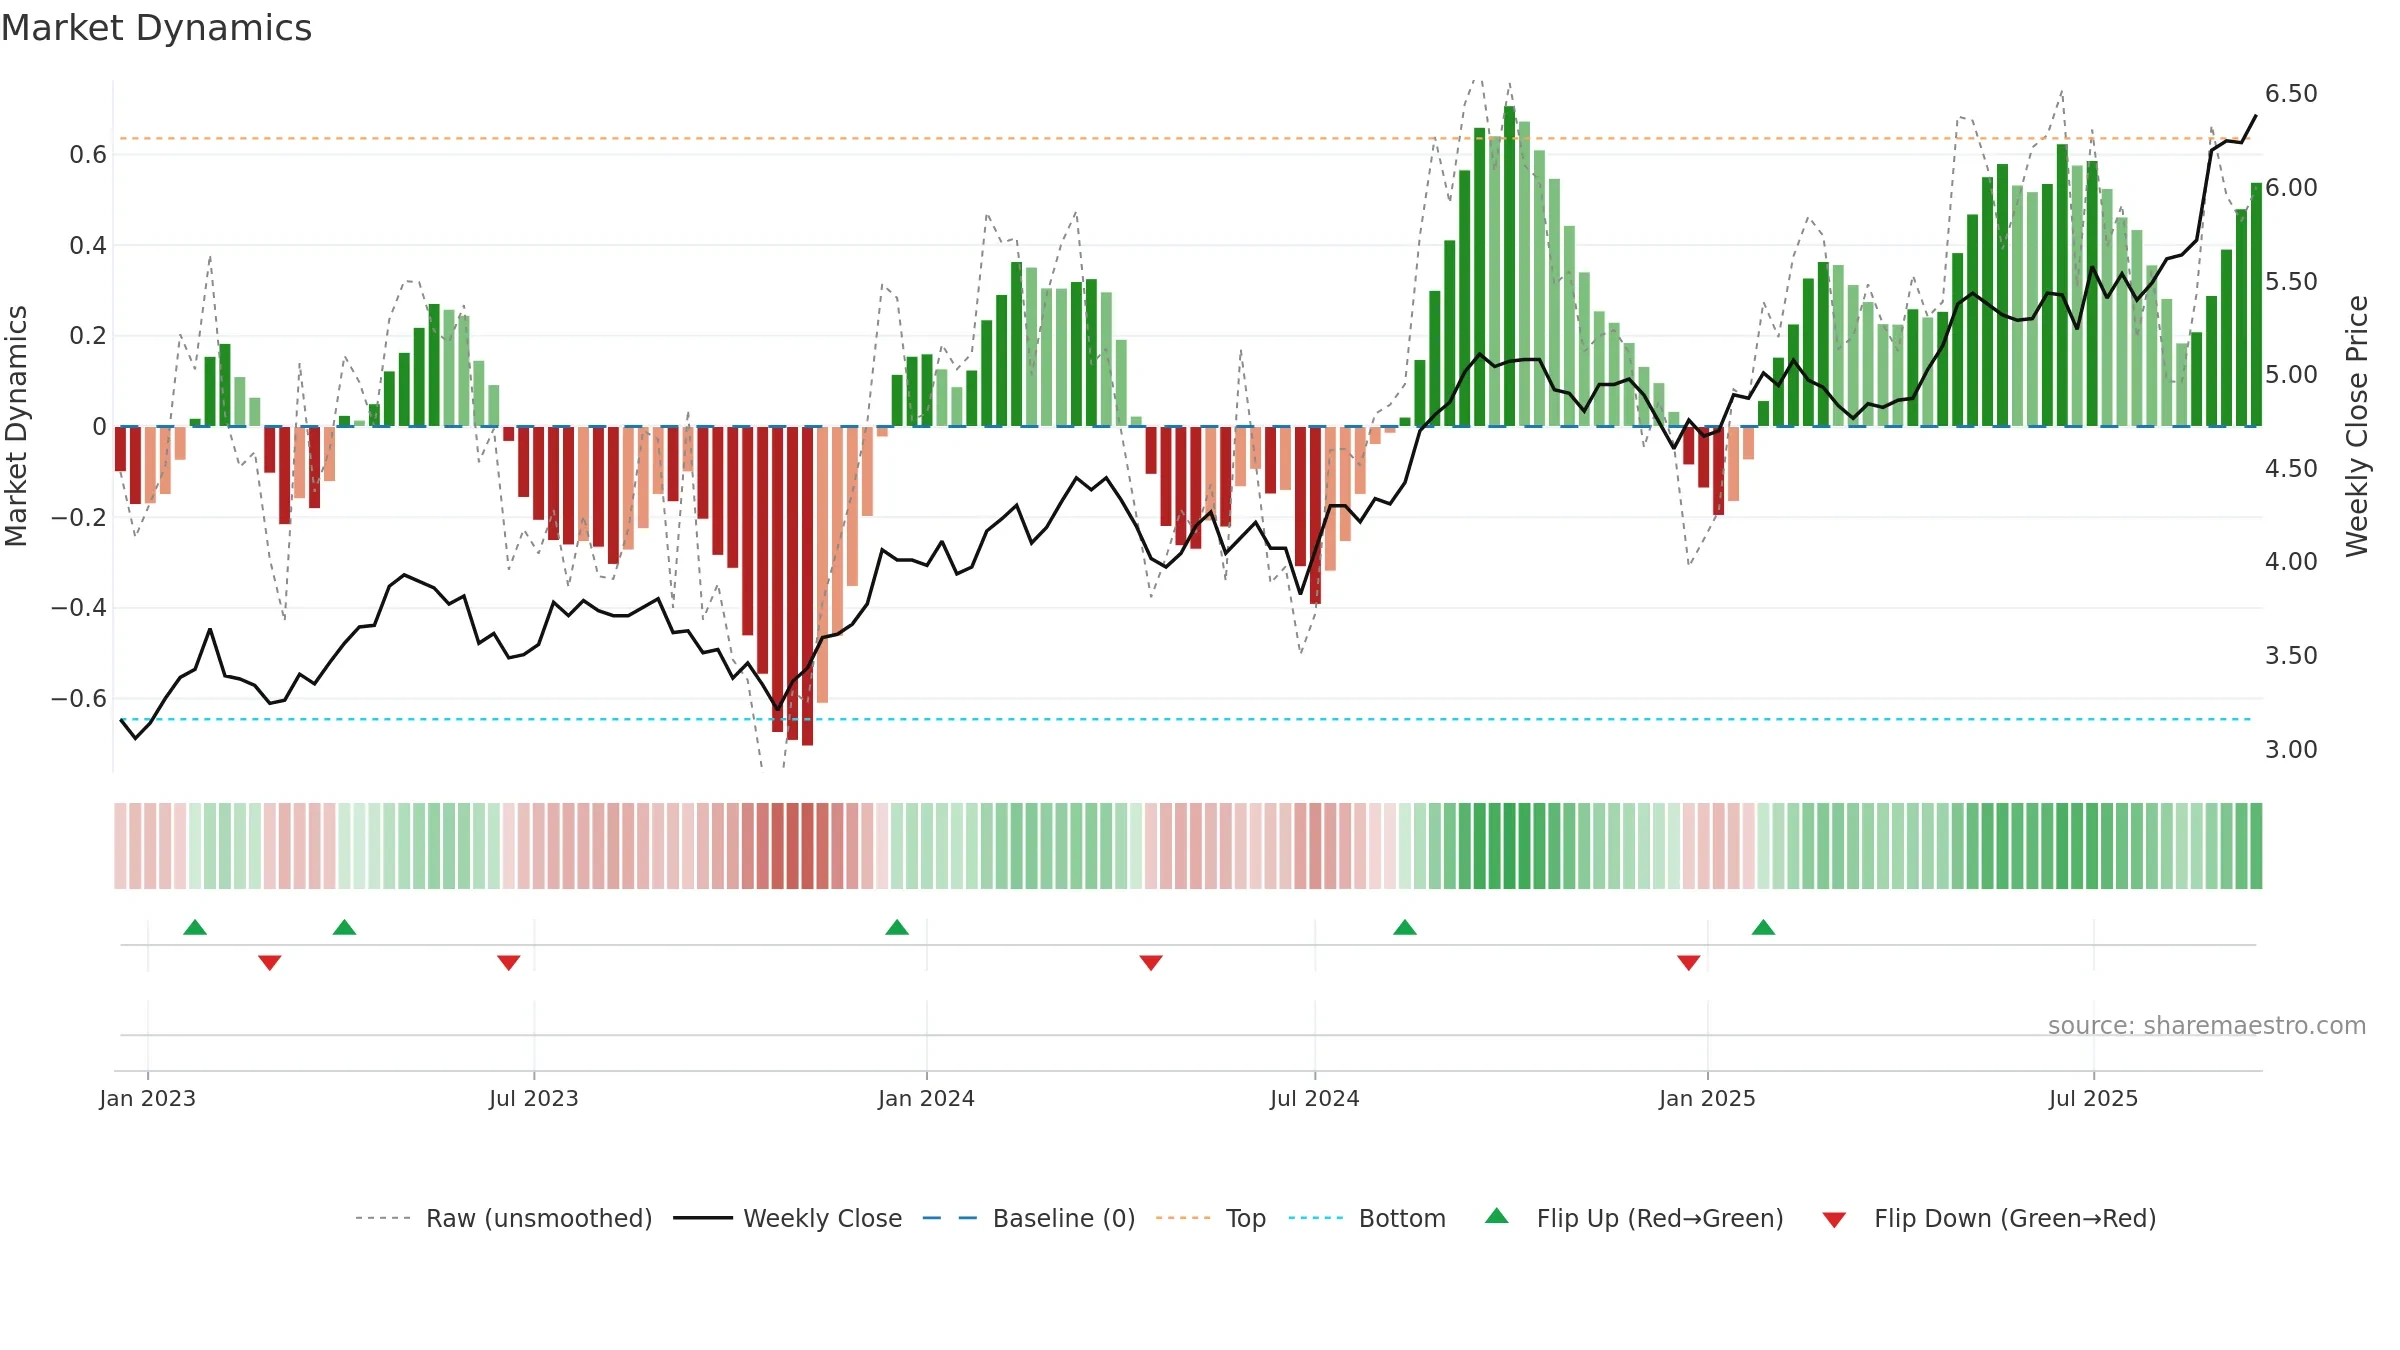Click the Jul 2023 x-axis label
The width and height of the screenshot is (2400, 1350).
coord(534,1098)
